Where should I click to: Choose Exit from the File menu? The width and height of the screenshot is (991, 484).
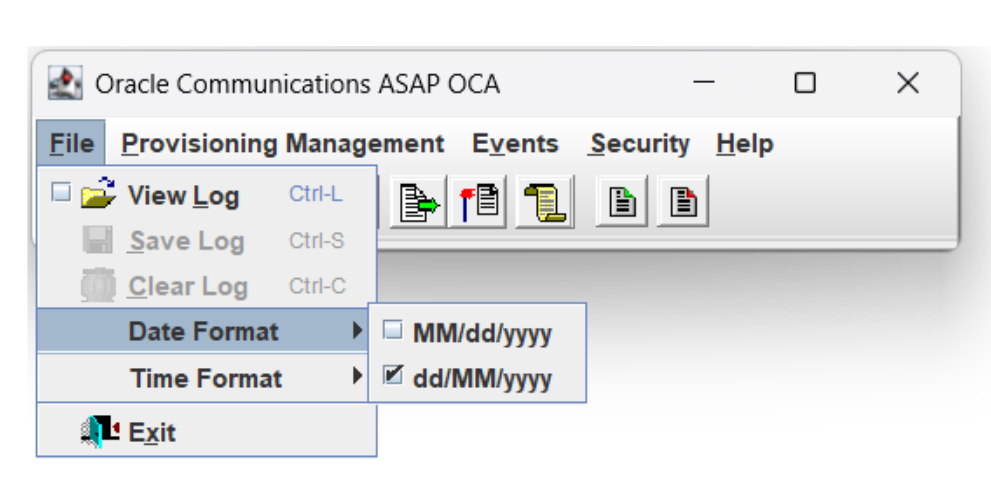click(207, 432)
